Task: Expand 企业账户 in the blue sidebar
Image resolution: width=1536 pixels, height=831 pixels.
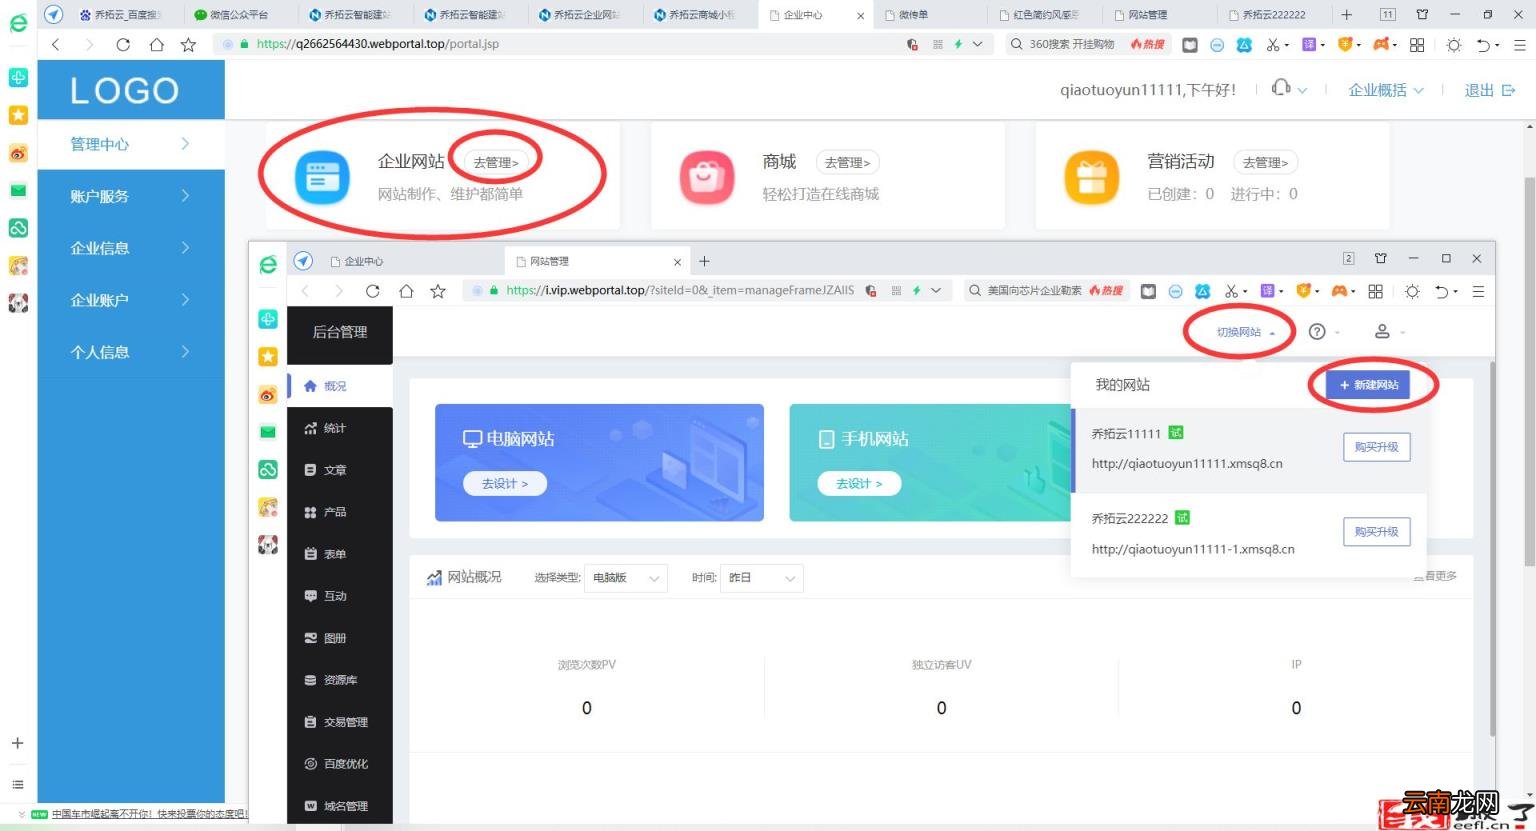Action: coord(131,300)
